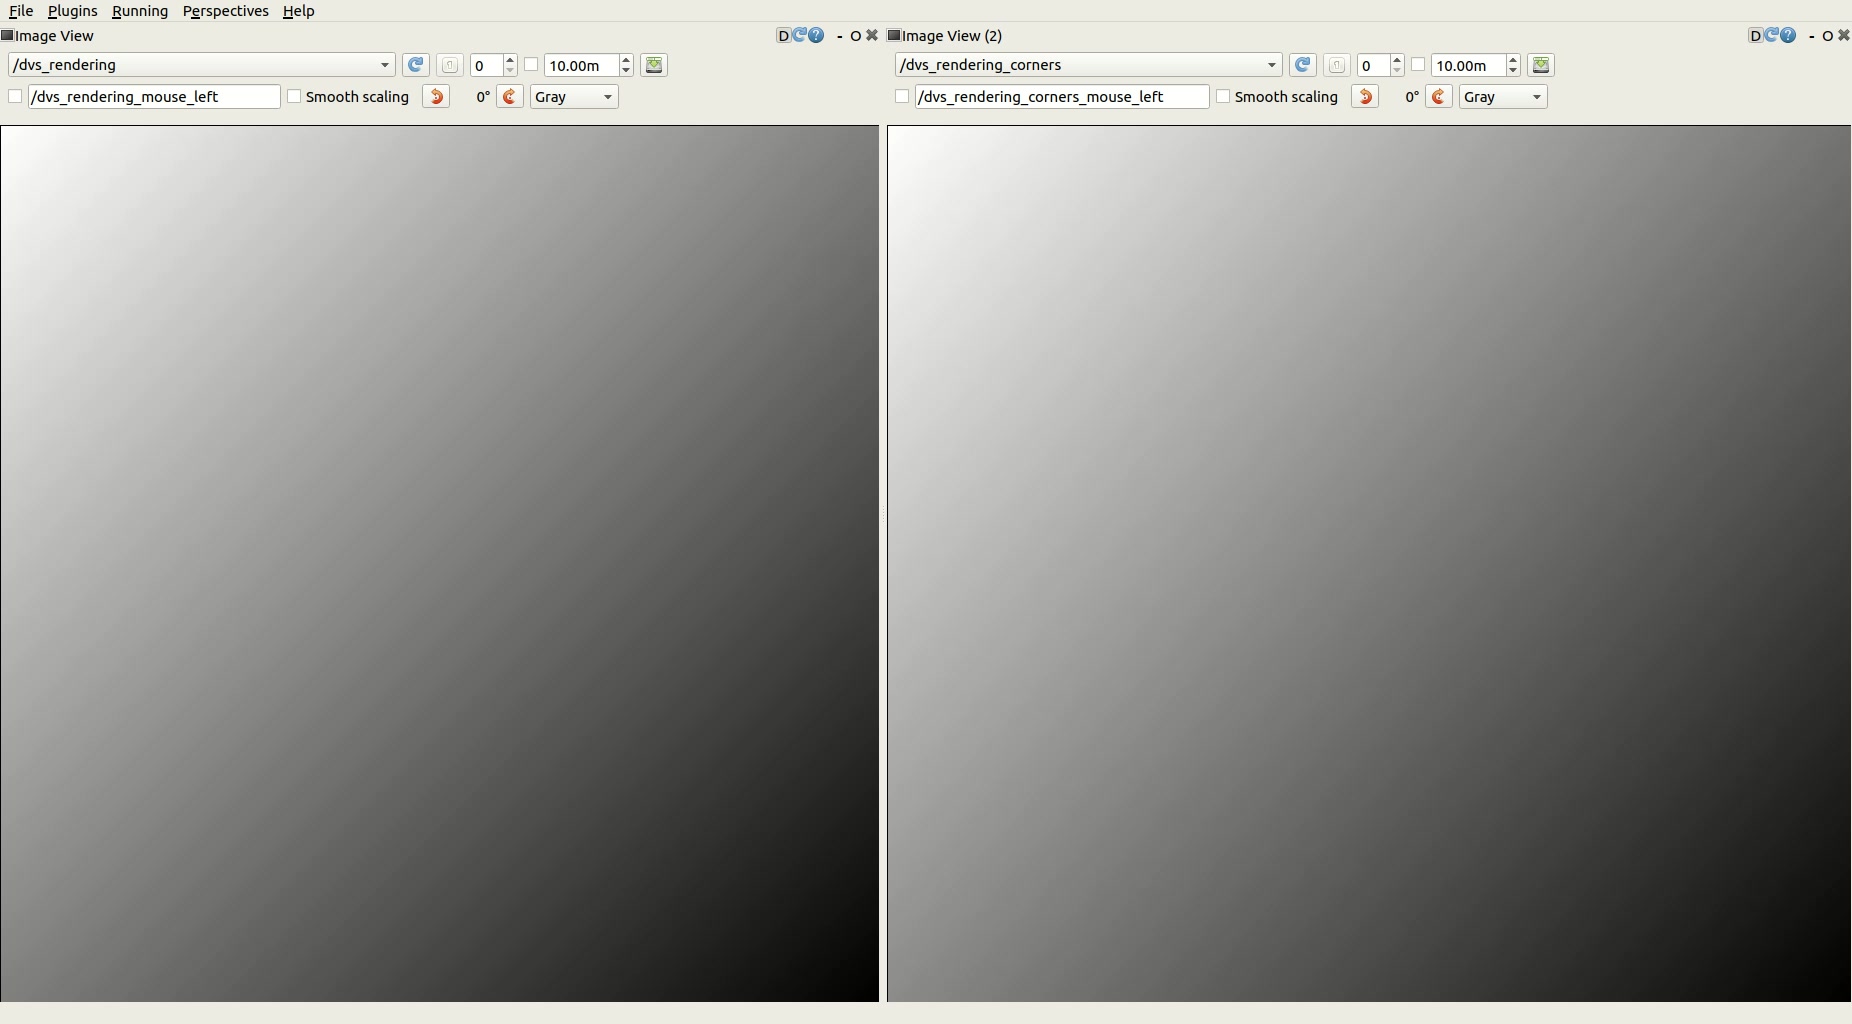
Task: Open the Help menu
Action: pyautogui.click(x=298, y=11)
